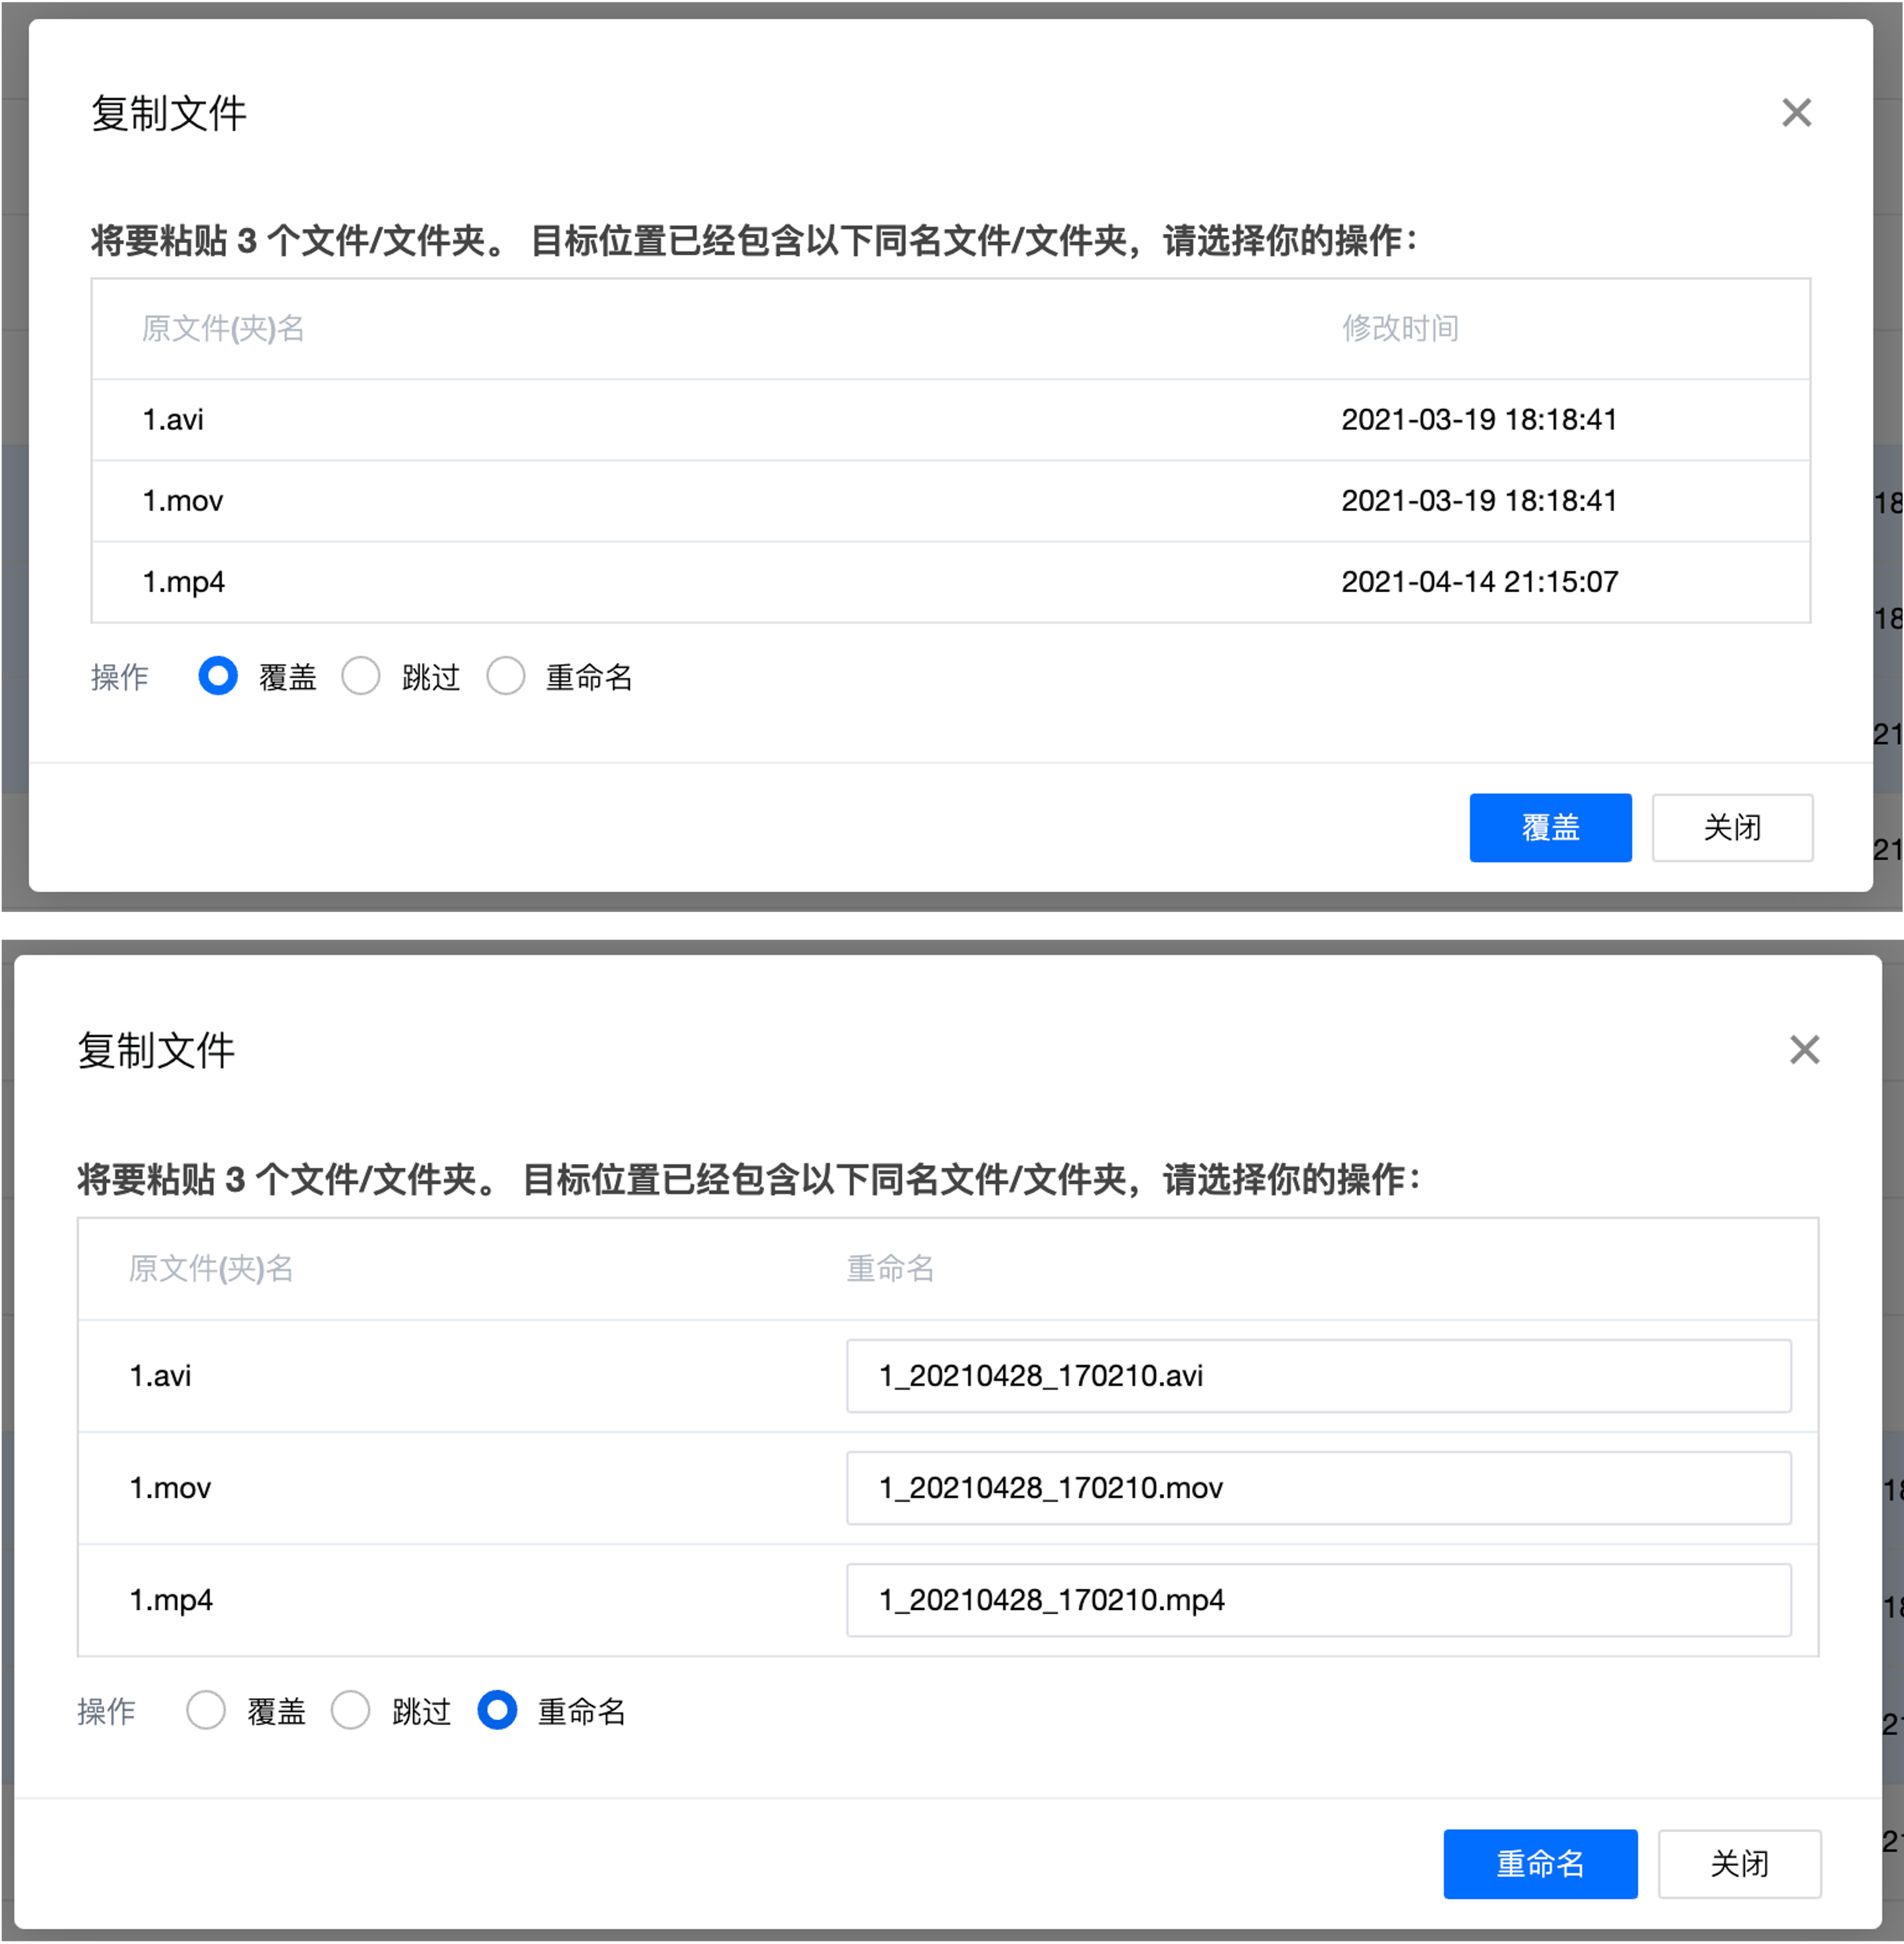Viewport: 1904px width, 1944px height.
Task: Edit rename field for 1.mp4
Action: coord(1318,1600)
